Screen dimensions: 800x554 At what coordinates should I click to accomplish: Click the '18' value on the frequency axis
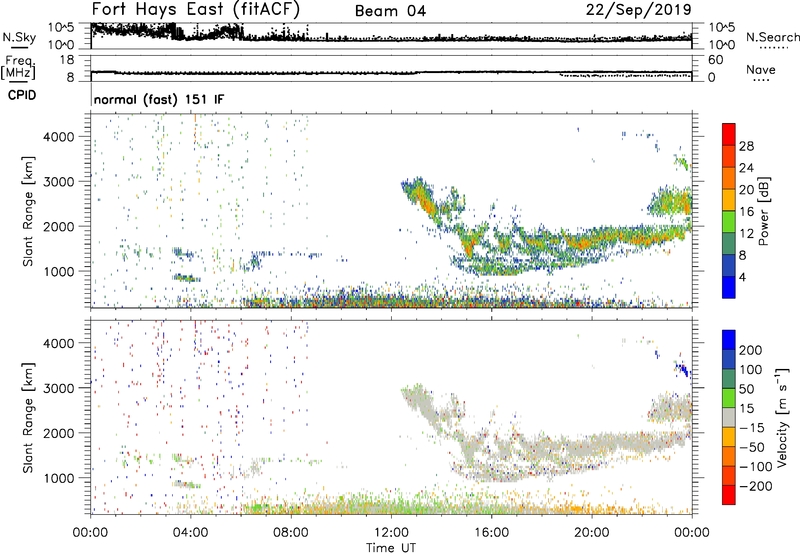67,60
